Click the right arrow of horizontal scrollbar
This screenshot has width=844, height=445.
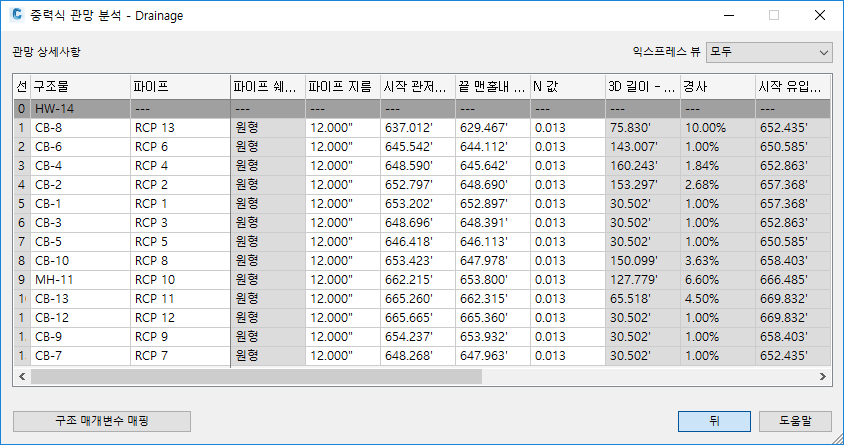(x=822, y=377)
